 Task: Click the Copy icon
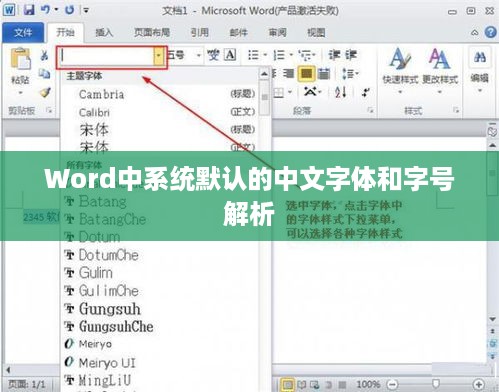tap(44, 73)
